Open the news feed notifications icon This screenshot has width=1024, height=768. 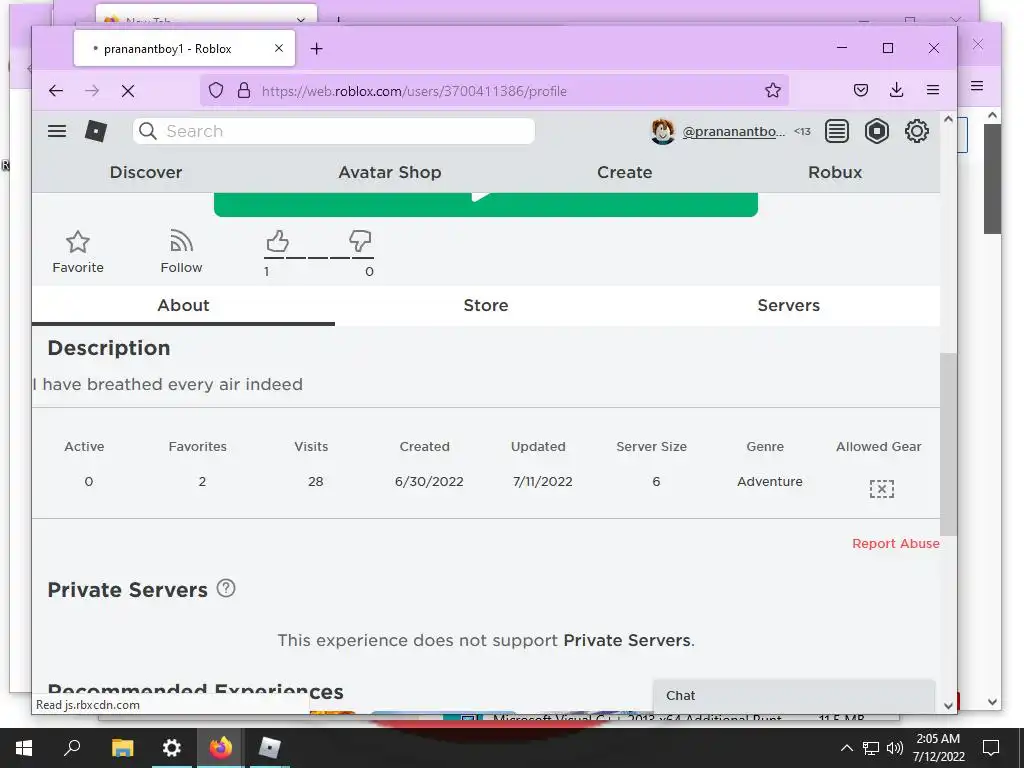(x=837, y=131)
